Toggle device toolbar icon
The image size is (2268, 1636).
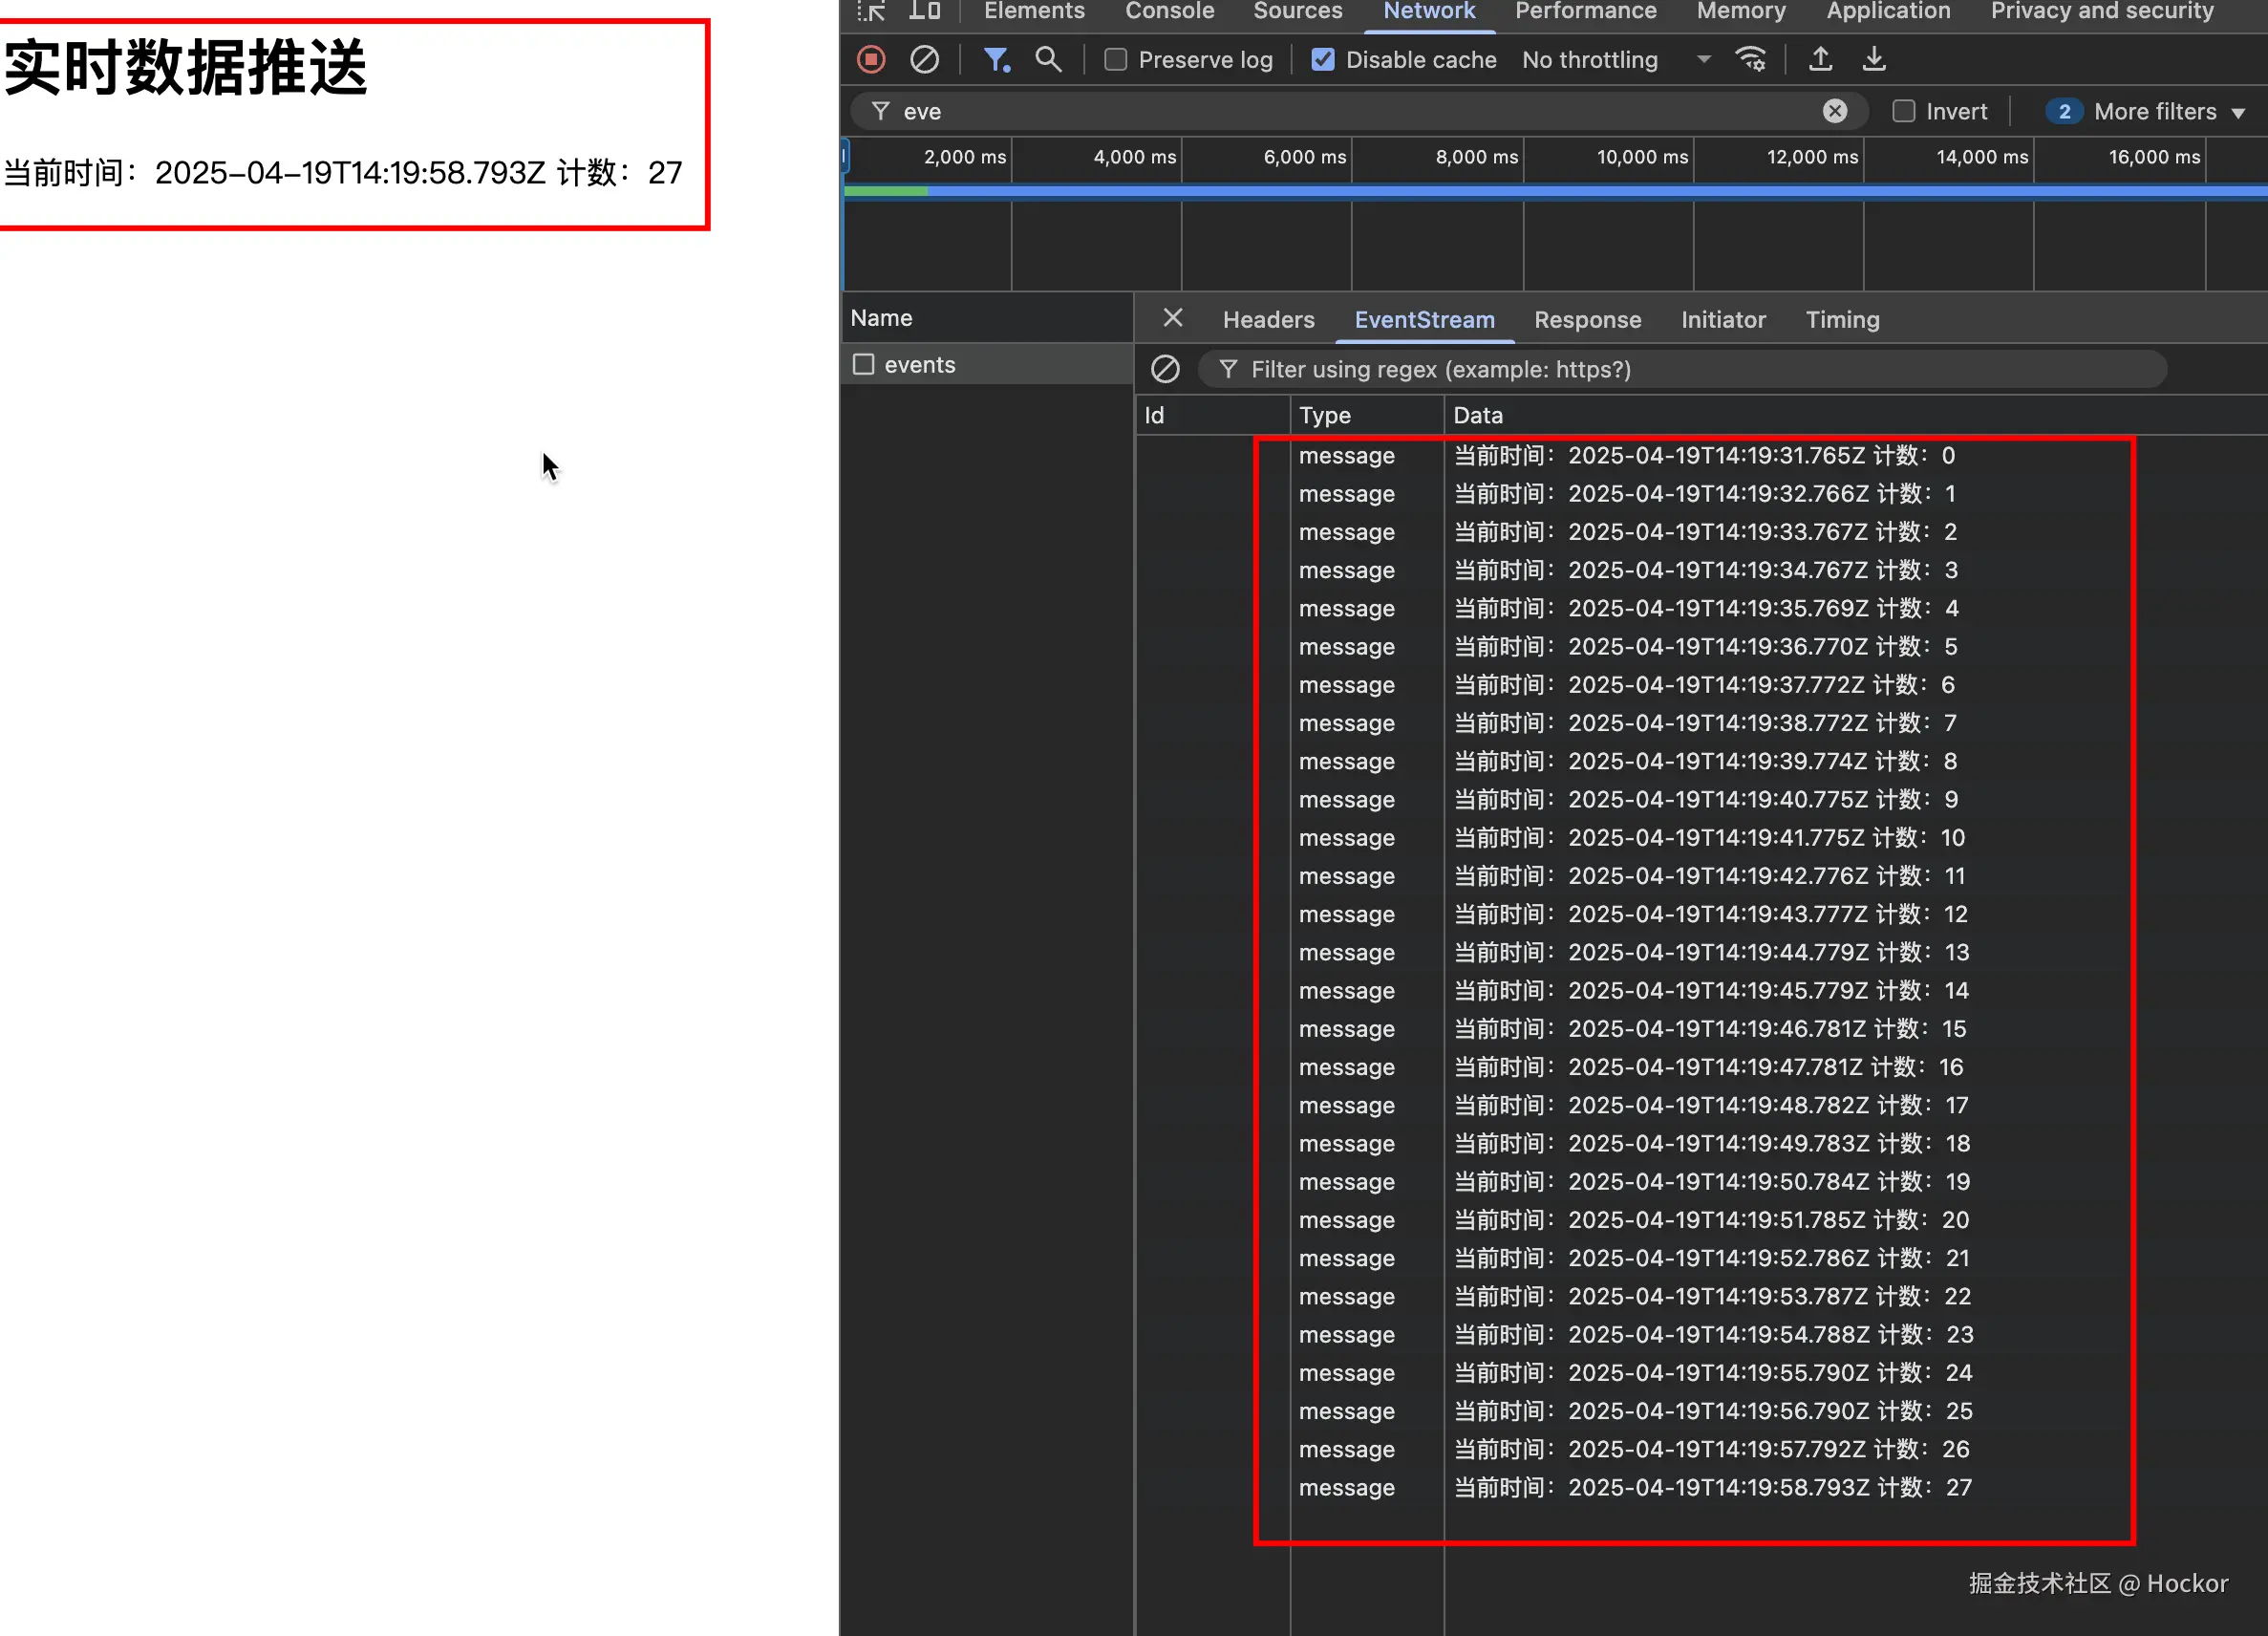pos(924,11)
